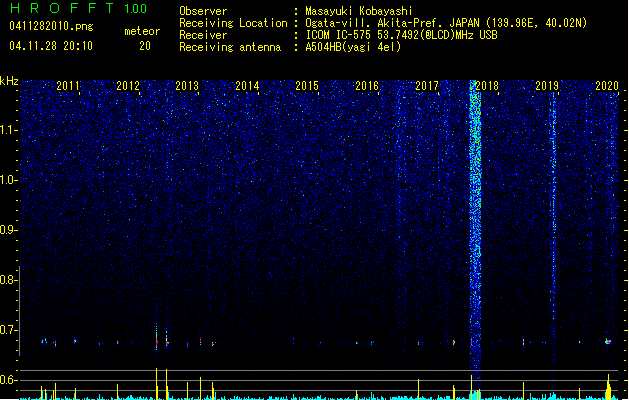Select the observer name Masayuki Kobayashi
The height and width of the screenshot is (400, 629).
pyautogui.click(x=359, y=11)
